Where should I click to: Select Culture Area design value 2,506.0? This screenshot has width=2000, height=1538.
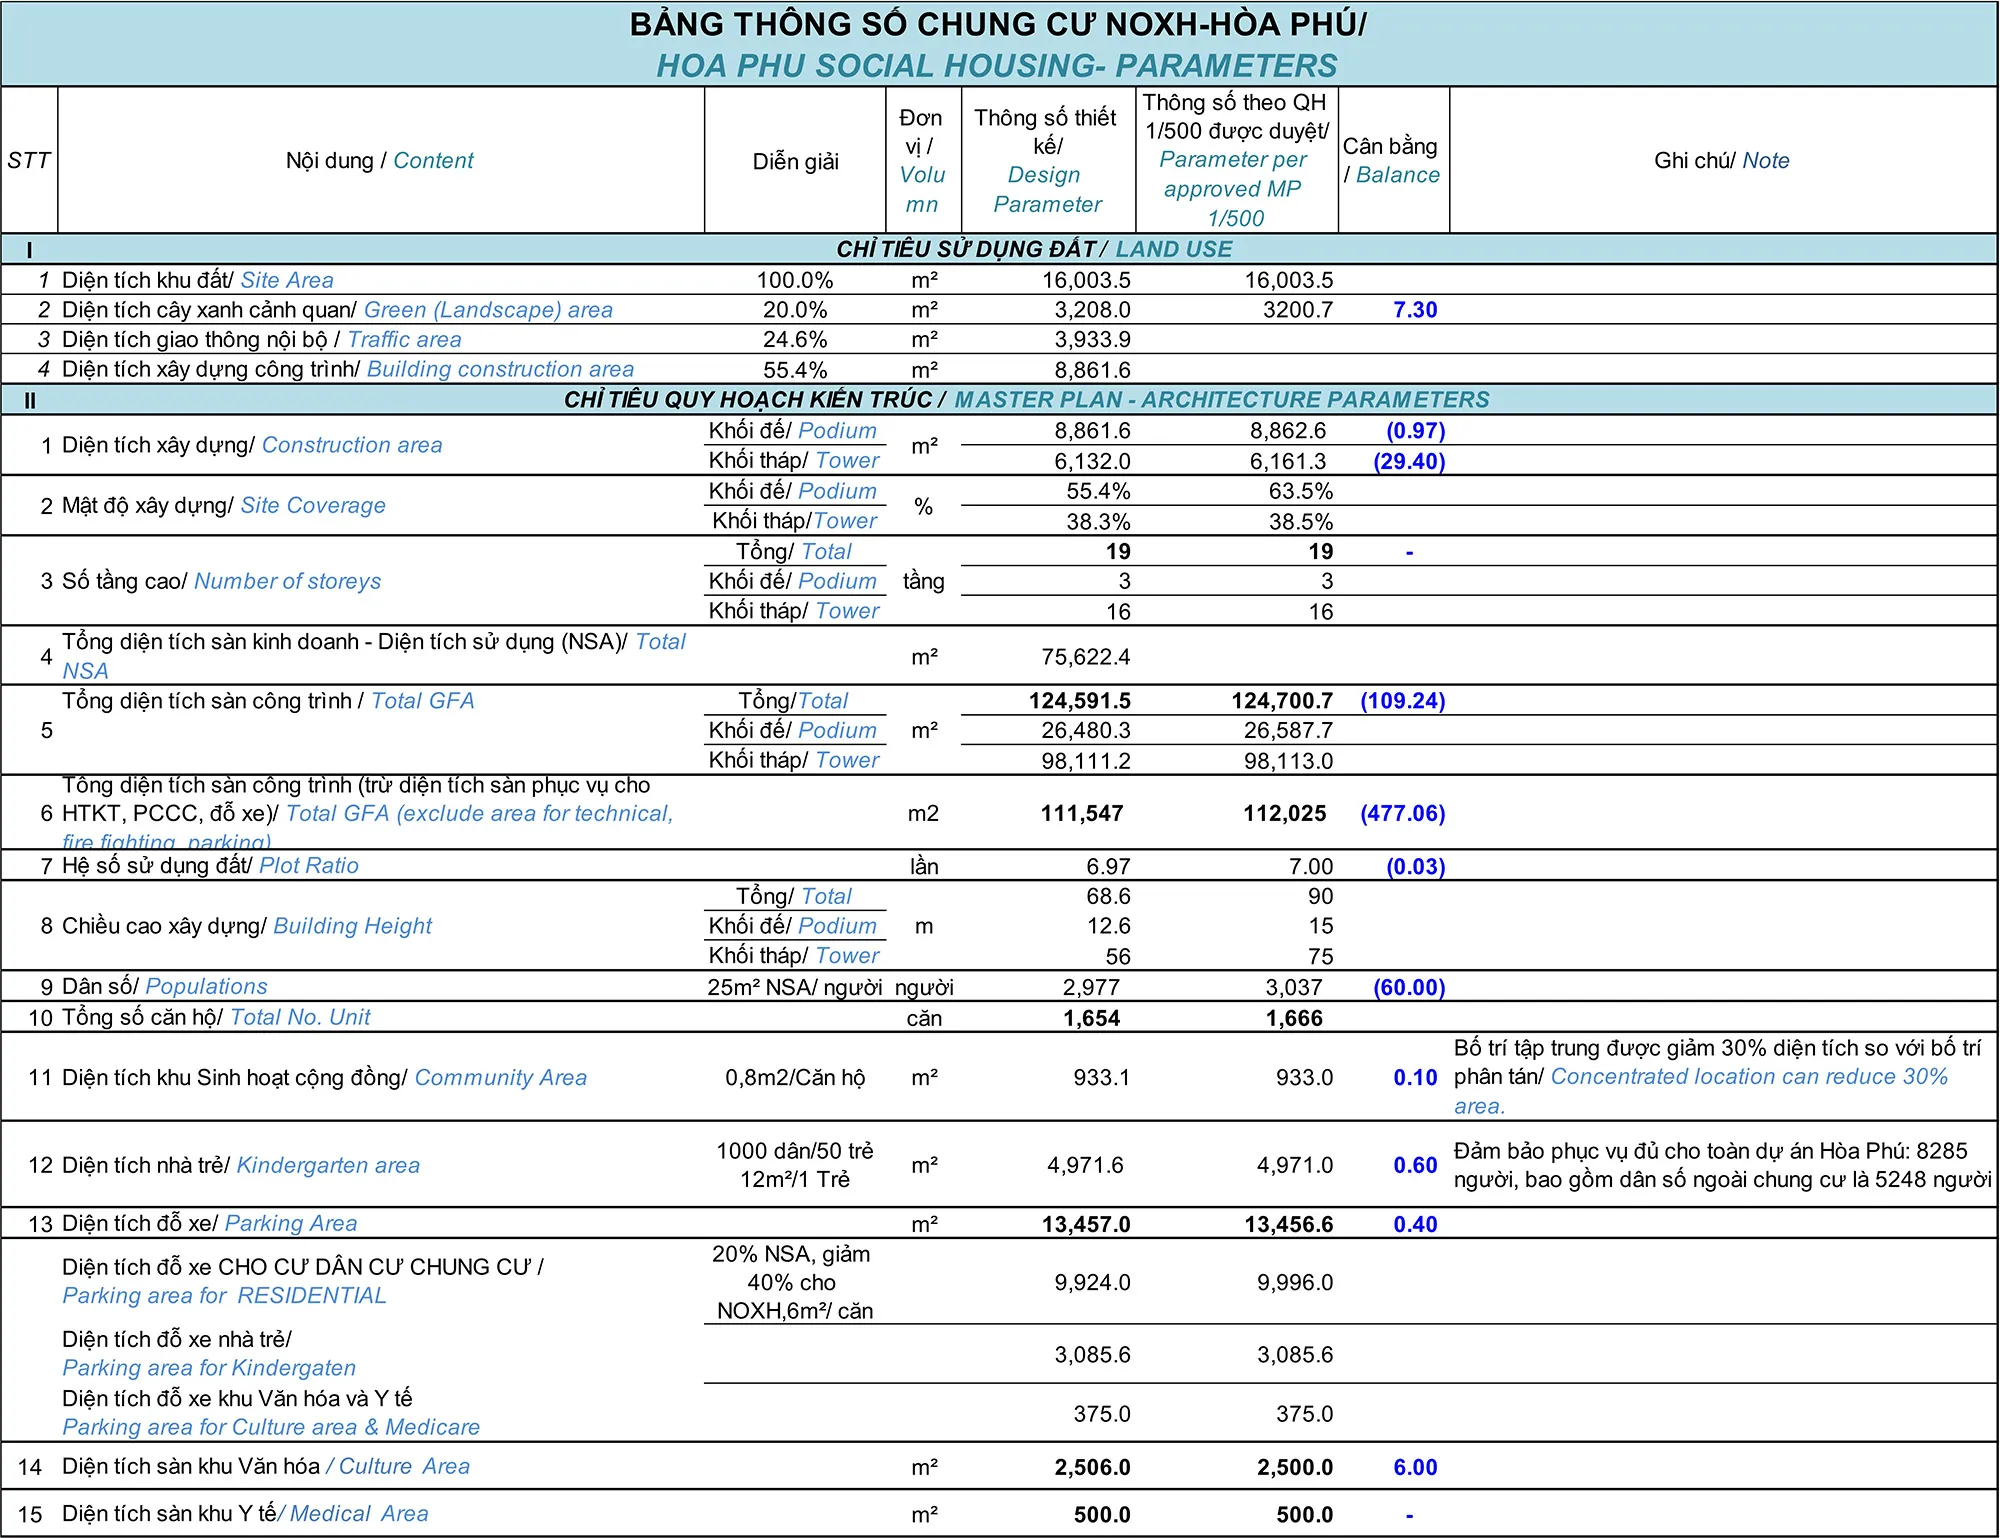pyautogui.click(x=1092, y=1467)
